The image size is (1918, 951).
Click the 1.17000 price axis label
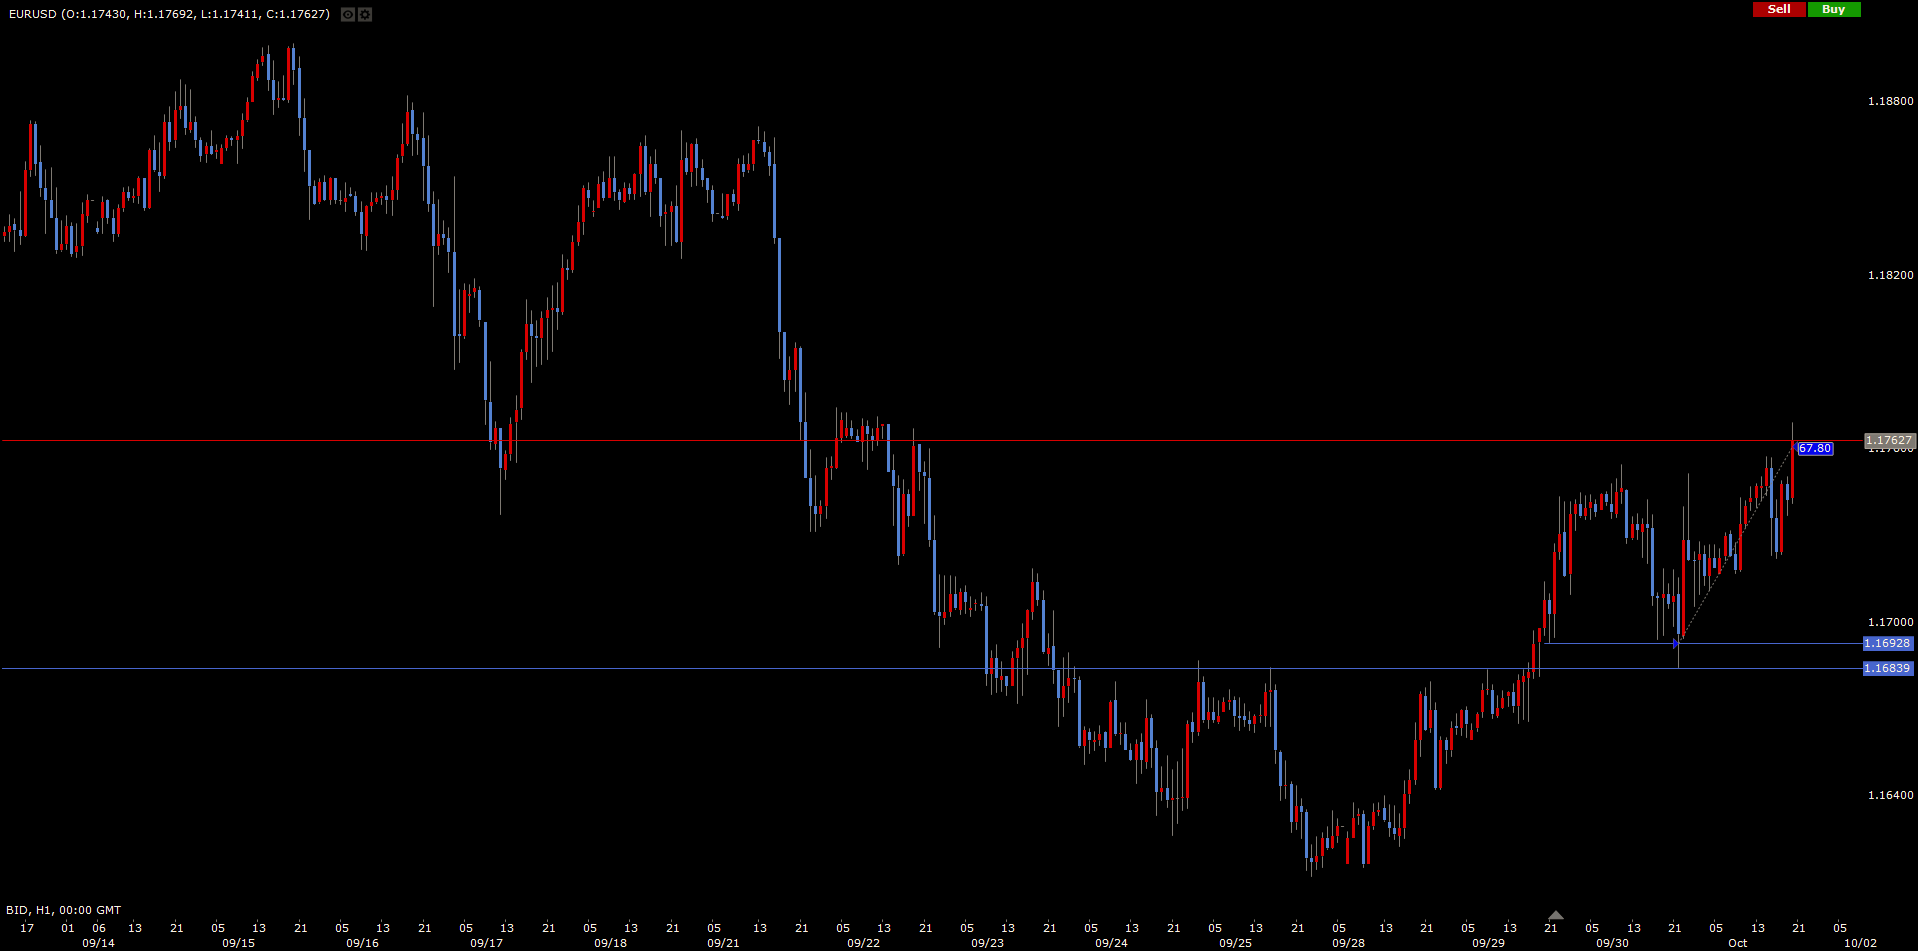[x=1890, y=622]
